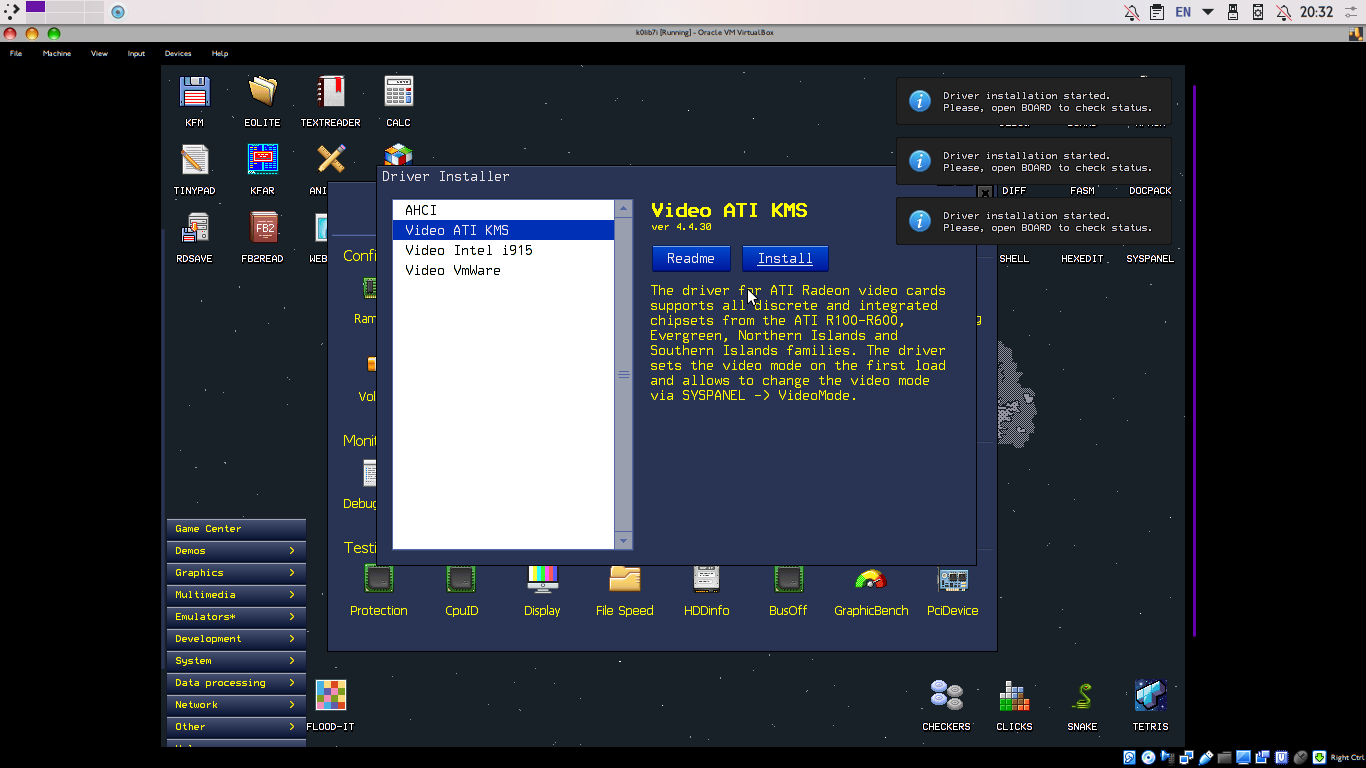Viewport: 1366px width, 768px height.
Task: Expand the Emulators submenu
Action: pos(236,617)
